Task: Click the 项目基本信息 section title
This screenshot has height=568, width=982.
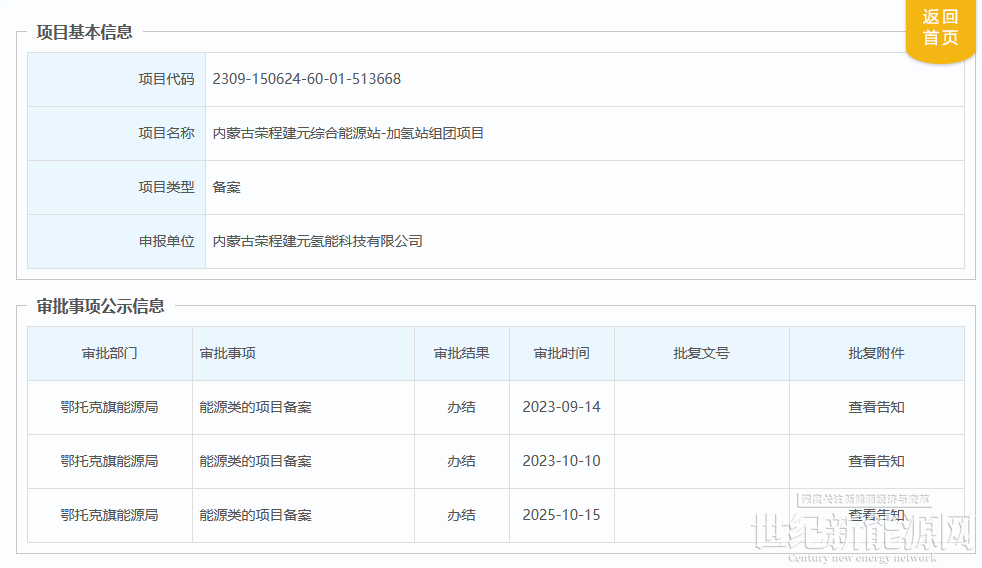Action: coord(84,32)
